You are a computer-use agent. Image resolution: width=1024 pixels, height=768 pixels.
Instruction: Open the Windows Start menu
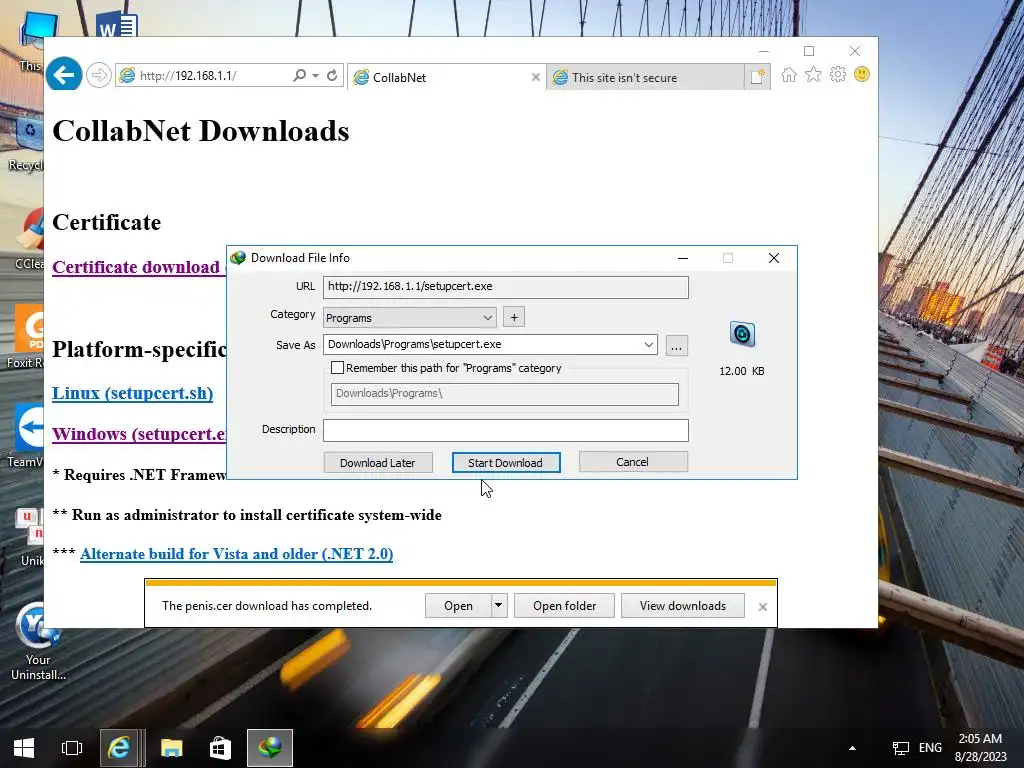pyautogui.click(x=24, y=748)
